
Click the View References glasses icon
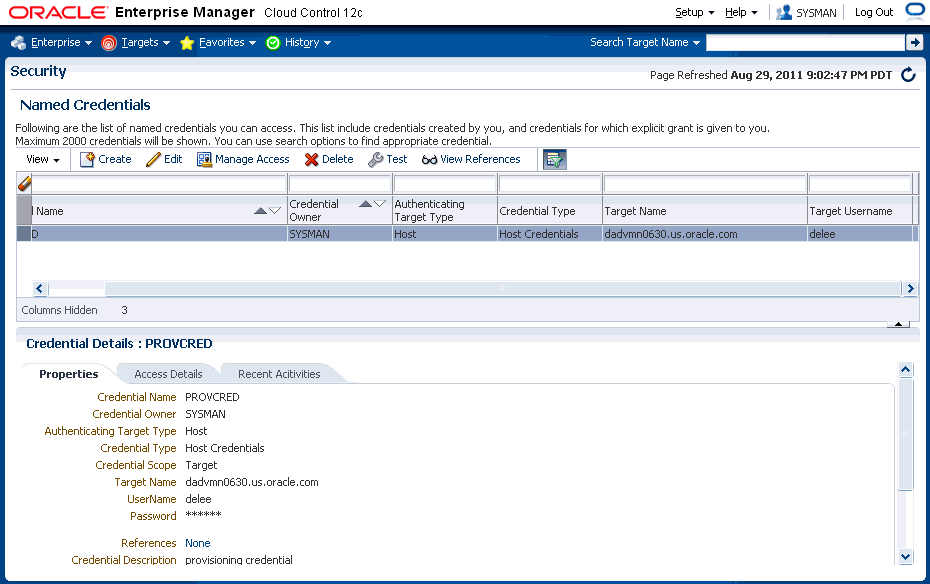(429, 159)
